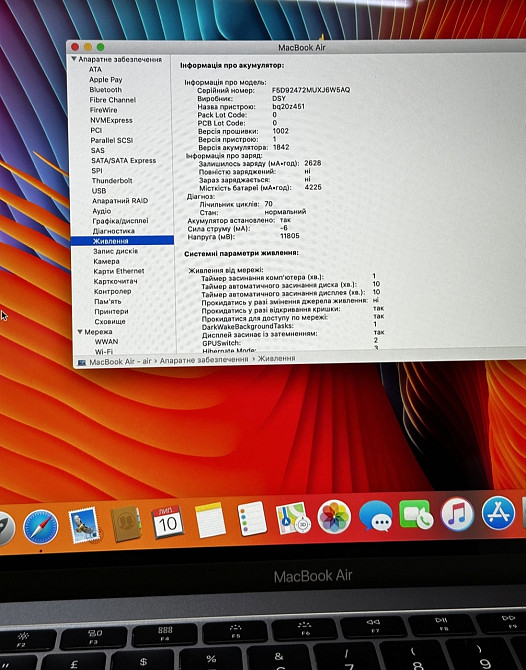Select SPI in the sidebar
The width and height of the screenshot is (526, 670).
(x=97, y=170)
